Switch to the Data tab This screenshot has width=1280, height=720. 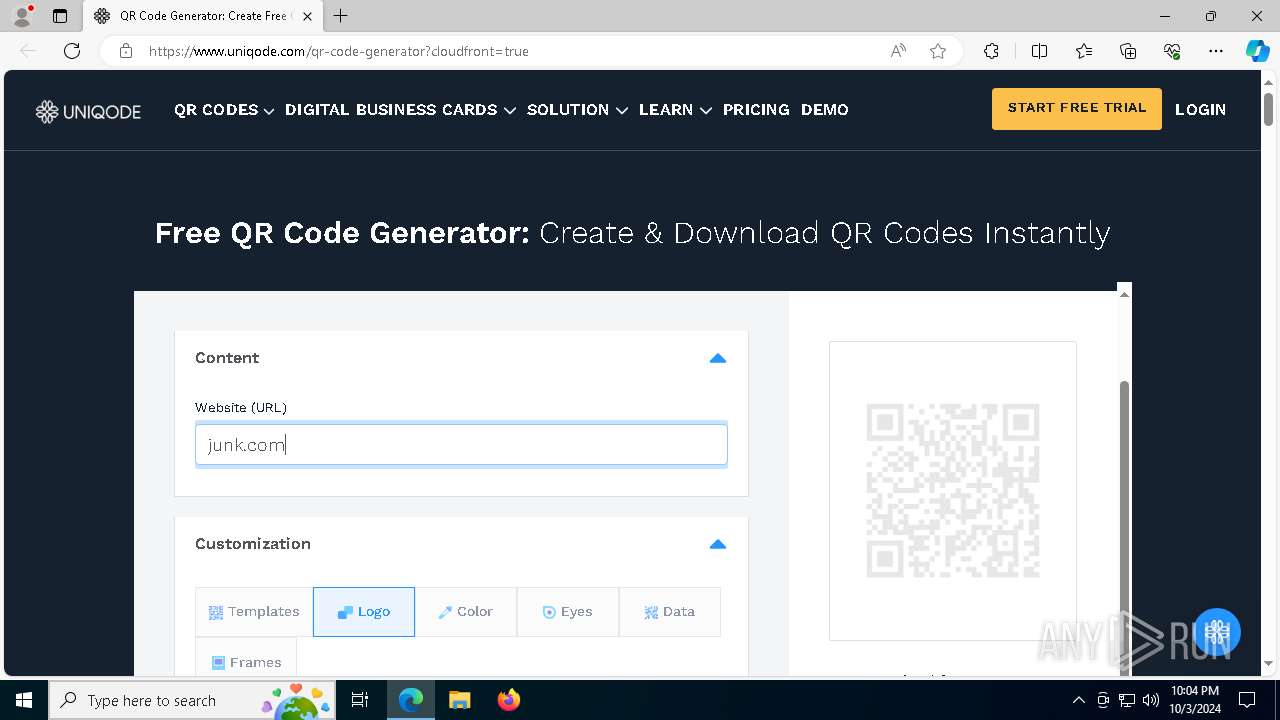pyautogui.click(x=670, y=612)
